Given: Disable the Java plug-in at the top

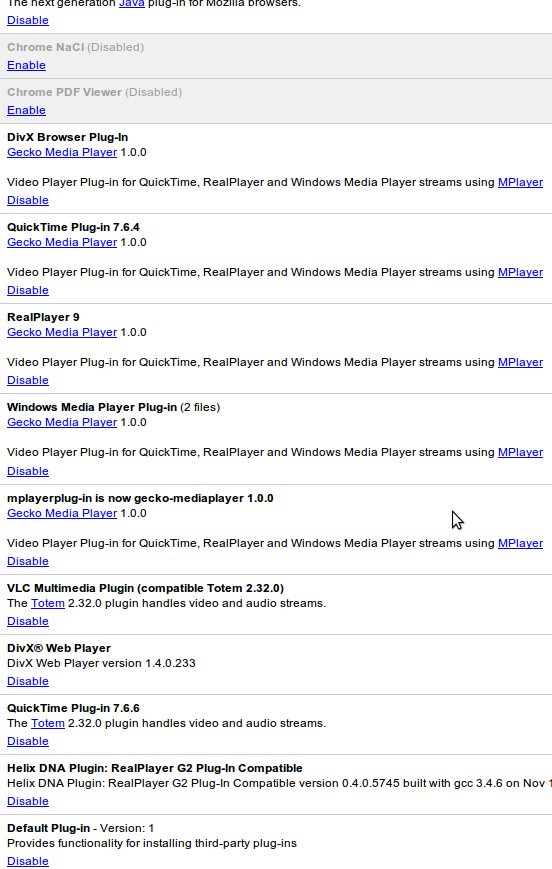Looking at the screenshot, I should pyautogui.click(x=28, y=21).
